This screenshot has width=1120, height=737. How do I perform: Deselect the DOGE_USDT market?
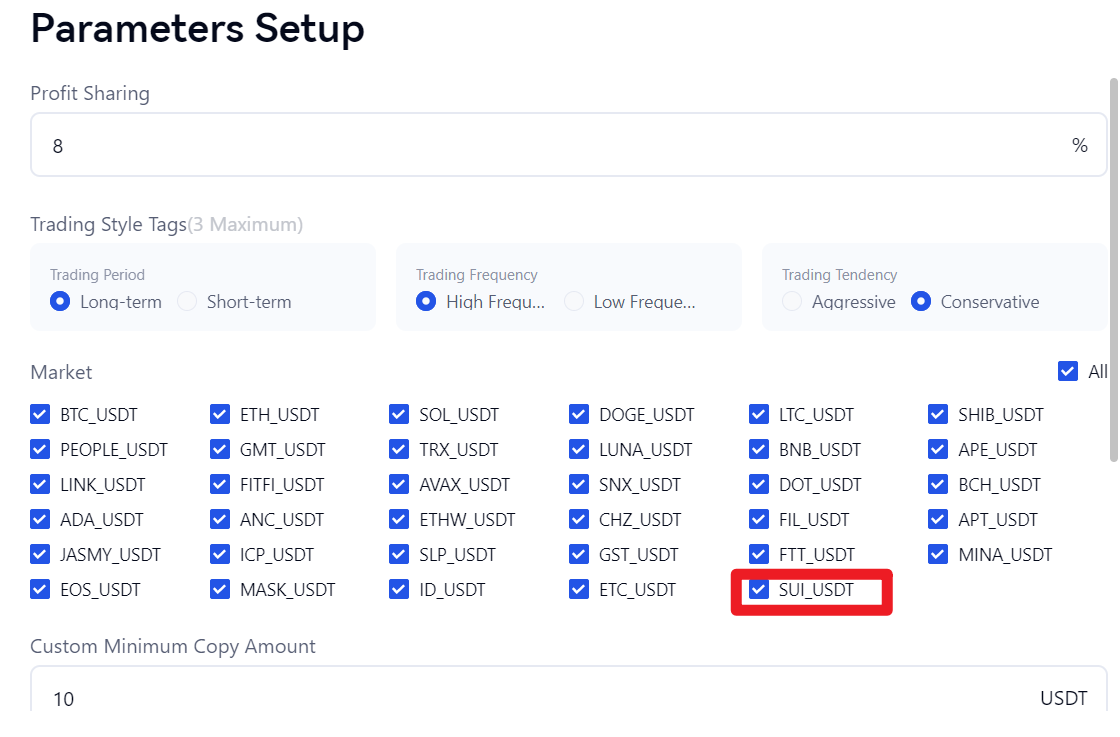point(579,415)
